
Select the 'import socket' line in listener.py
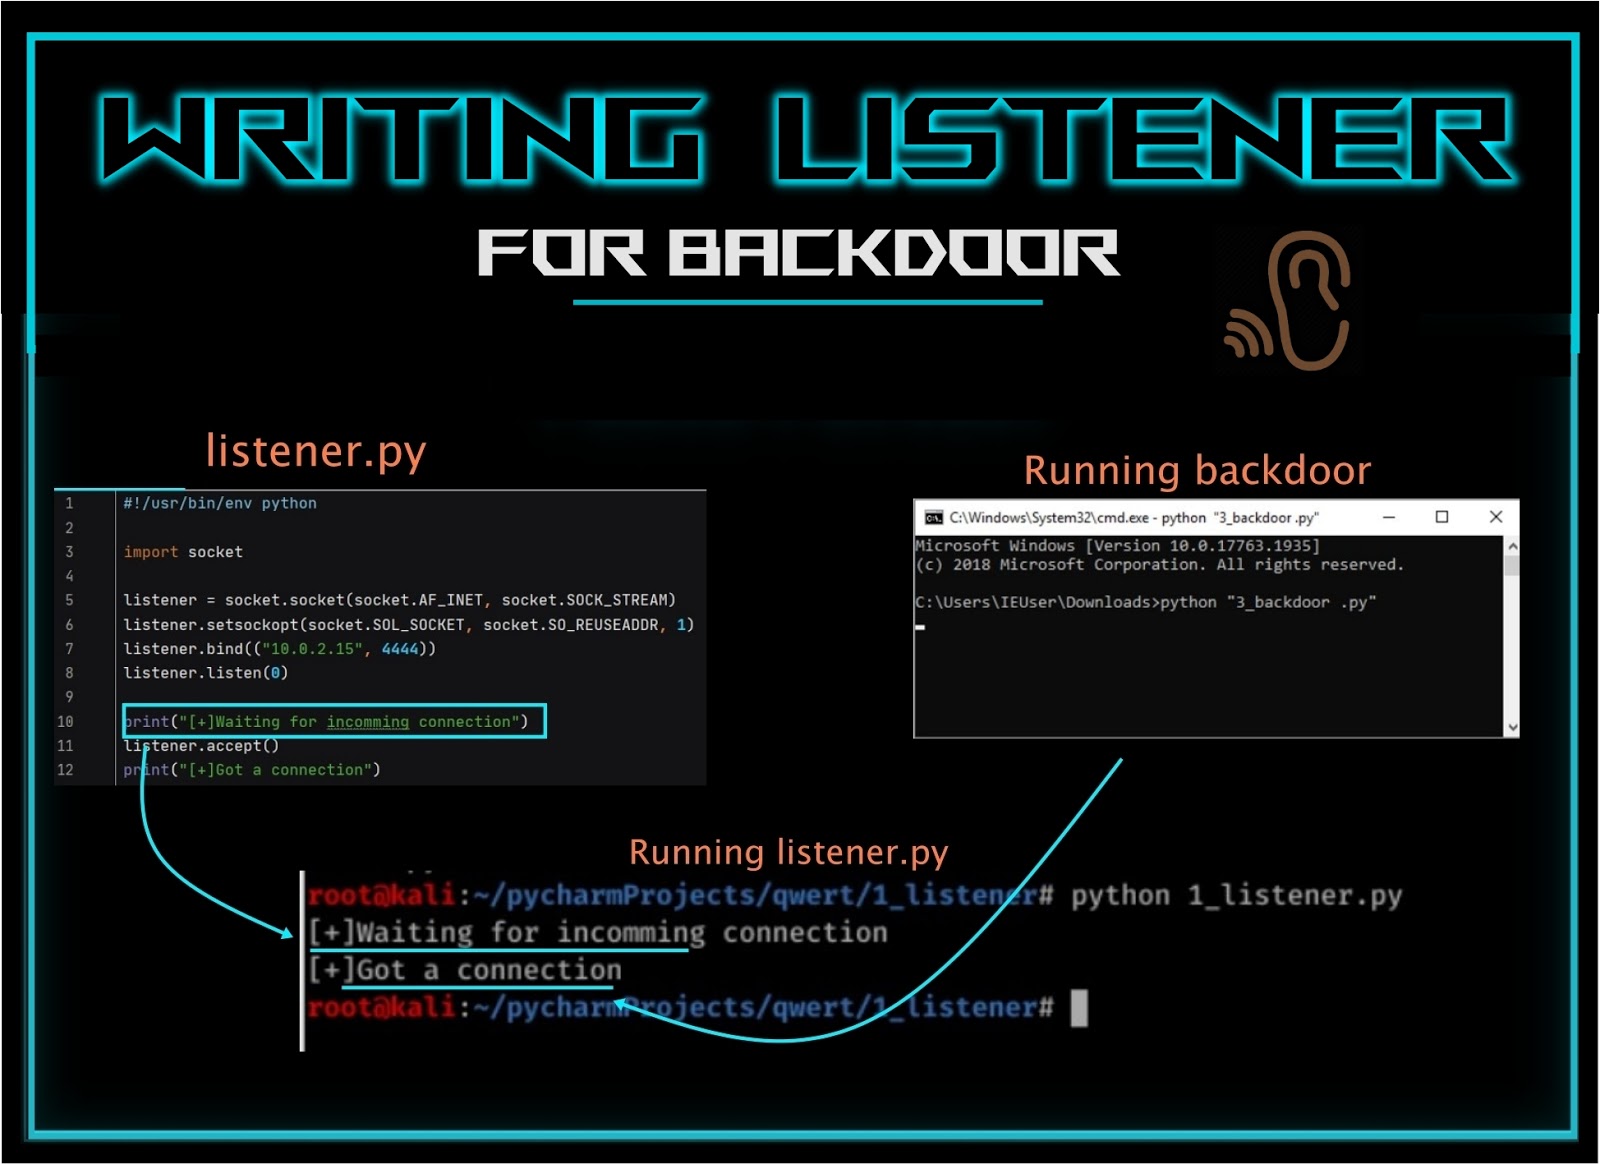click(183, 551)
